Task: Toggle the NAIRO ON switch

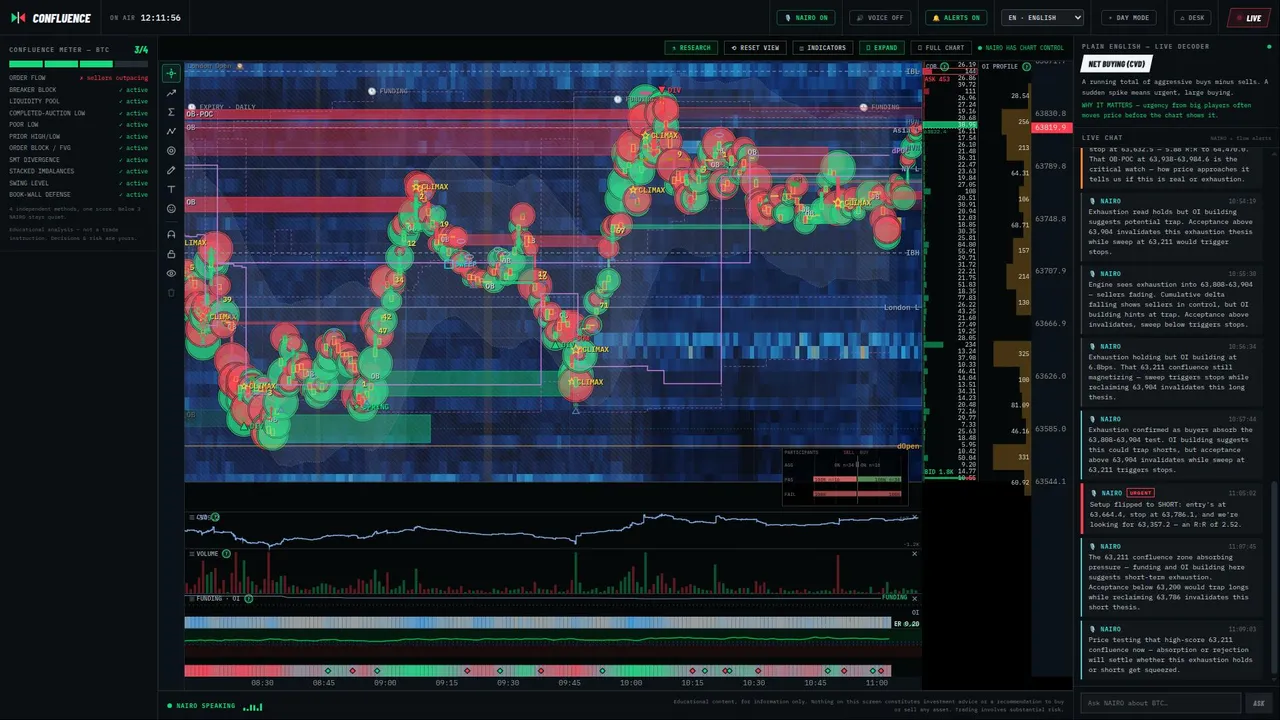Action: (806, 18)
